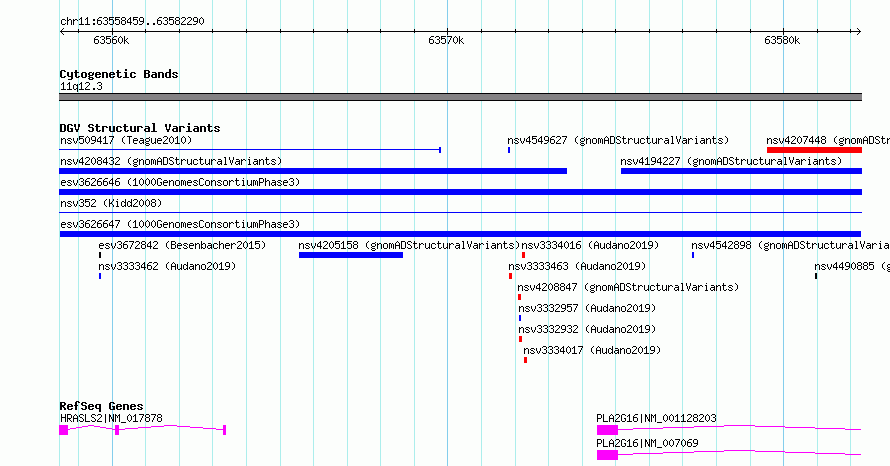
Task: Click the nsv4194227 variant label
Action: pyautogui.click(x=731, y=161)
